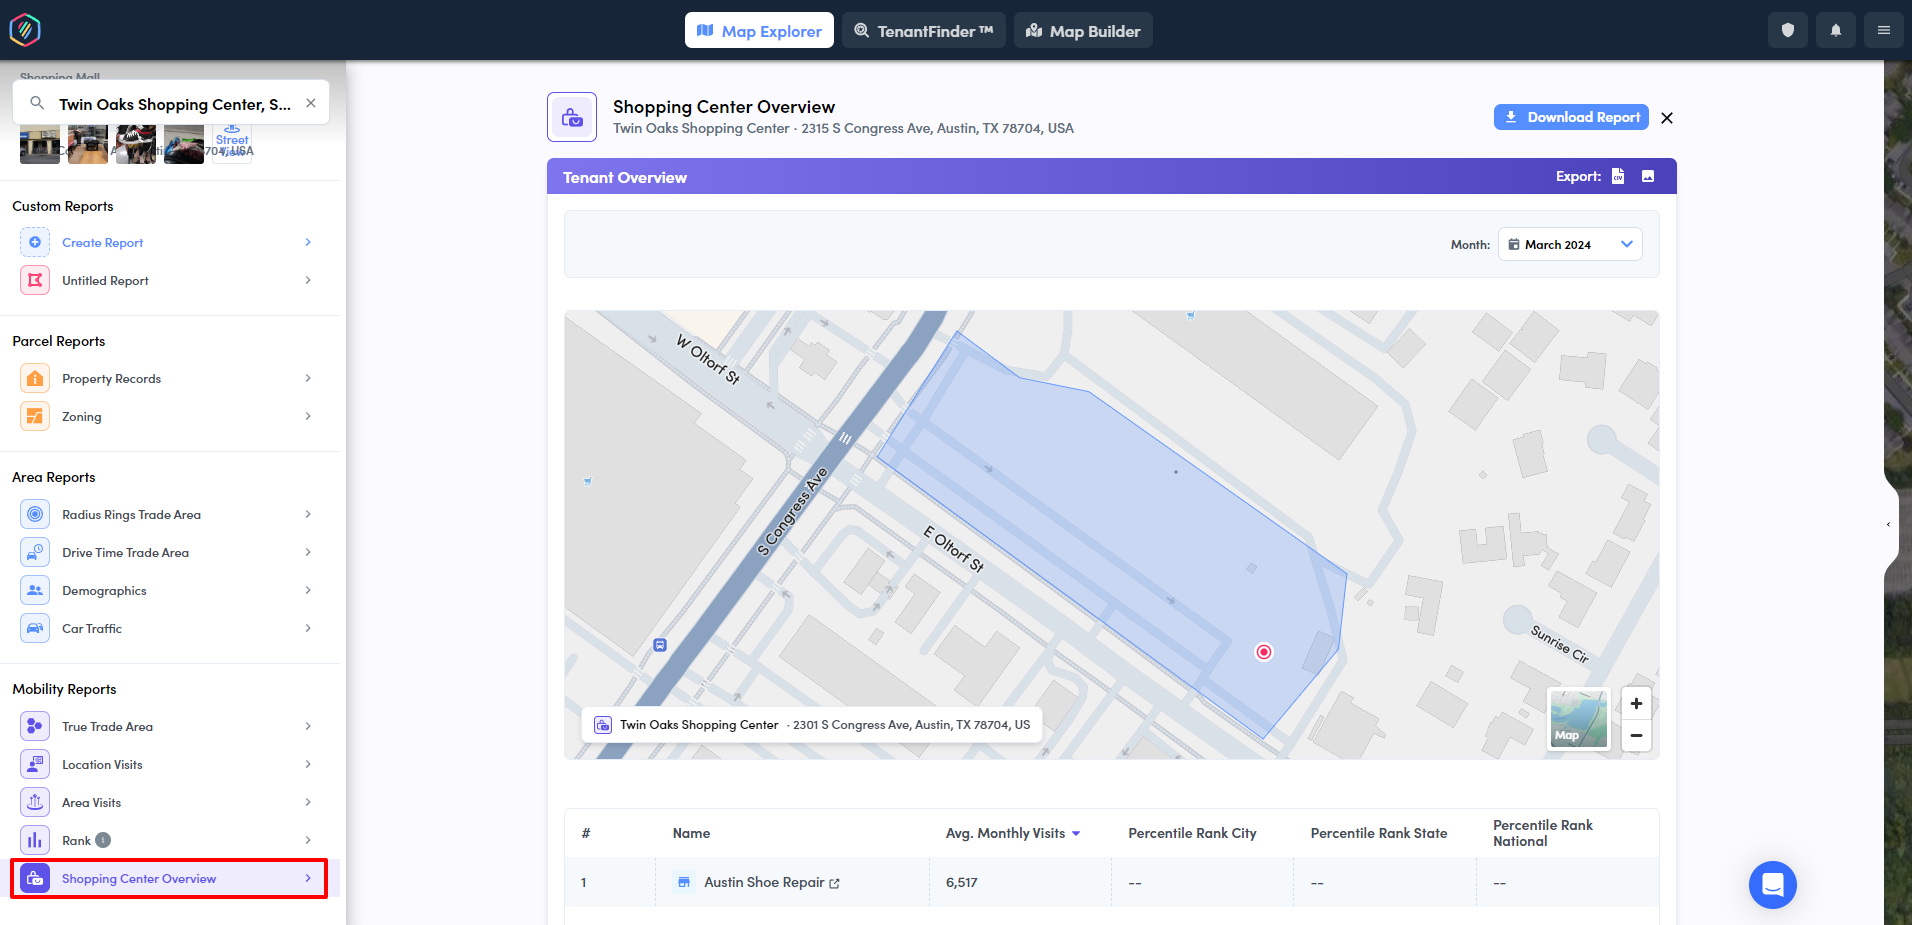Expand Radius Rings Trade Area chevron
Viewport: 1912px width, 925px height.
click(308, 514)
